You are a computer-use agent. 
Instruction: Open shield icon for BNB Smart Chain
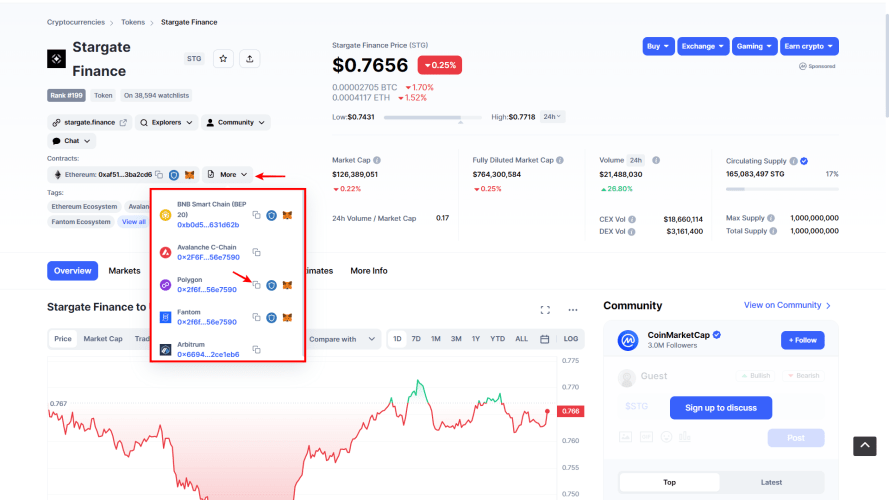coord(272,215)
